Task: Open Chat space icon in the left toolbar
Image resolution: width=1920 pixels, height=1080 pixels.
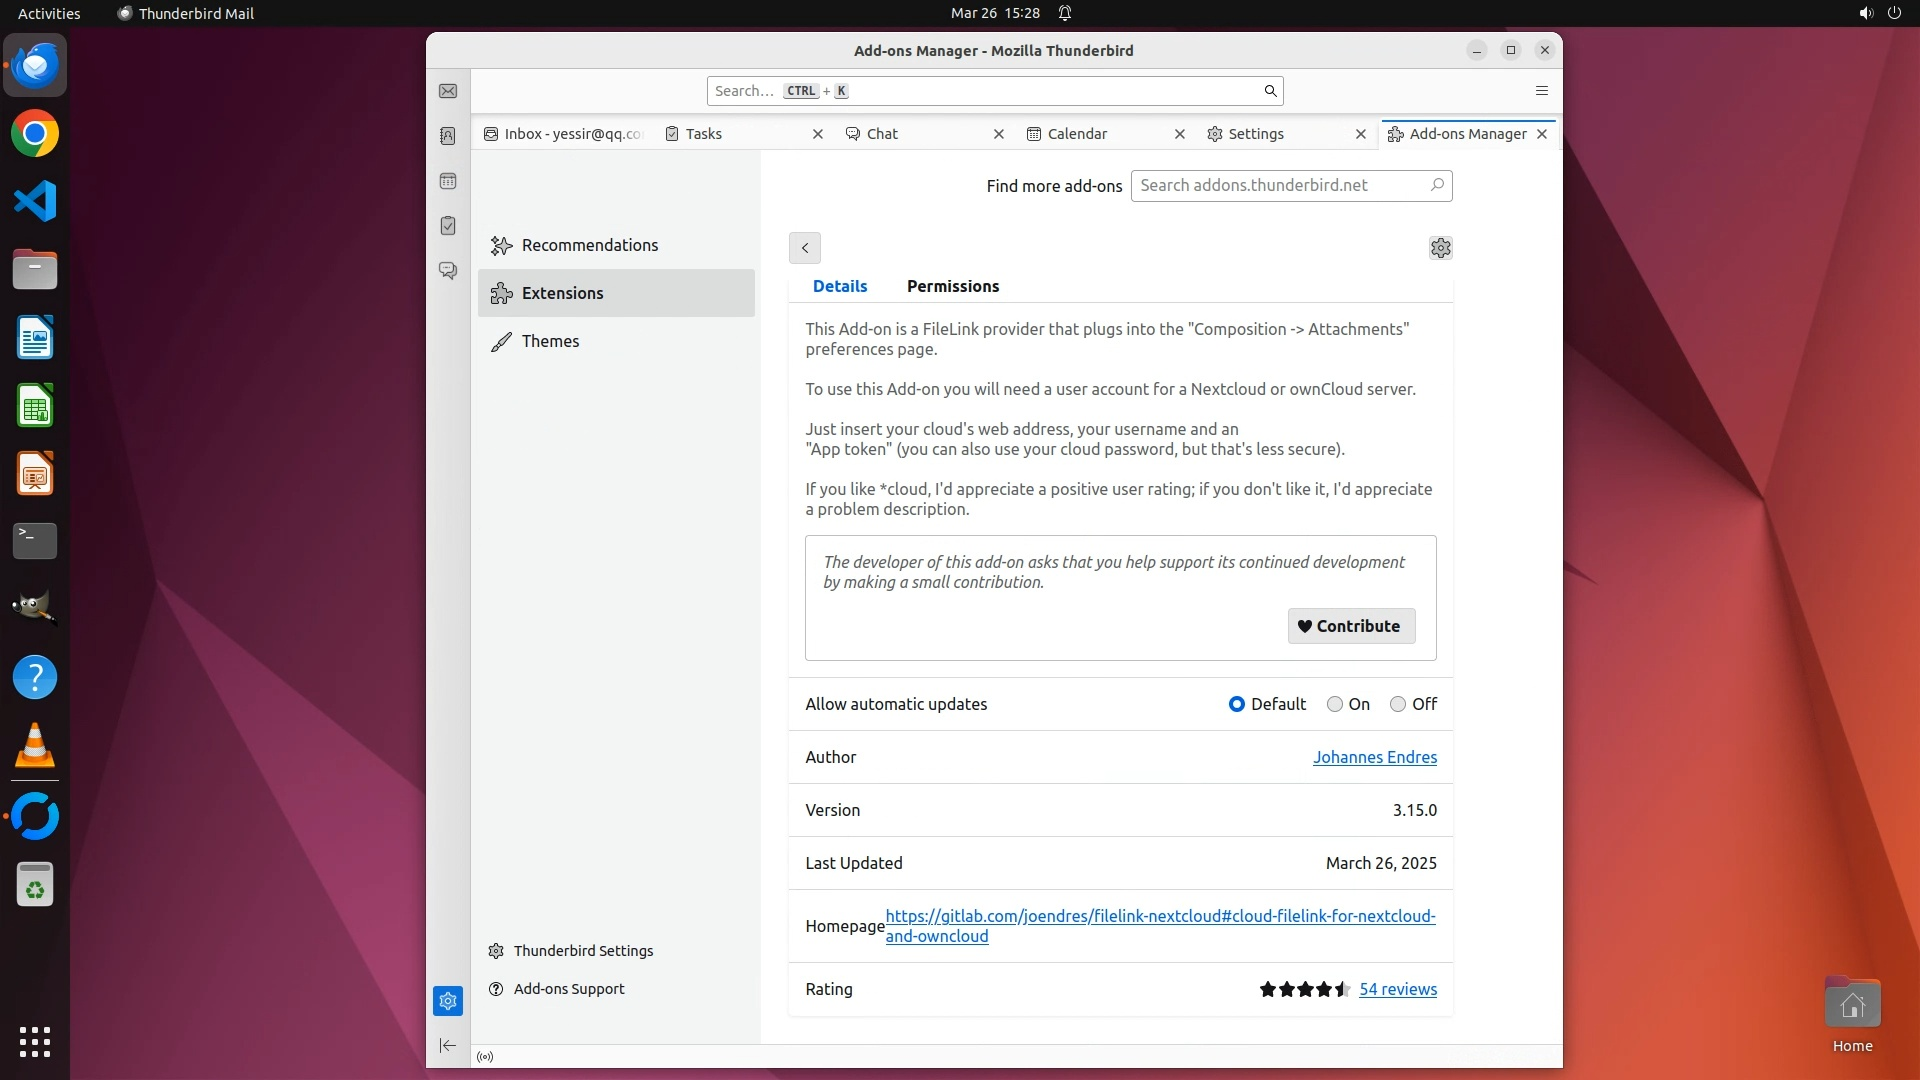Action: 448,271
